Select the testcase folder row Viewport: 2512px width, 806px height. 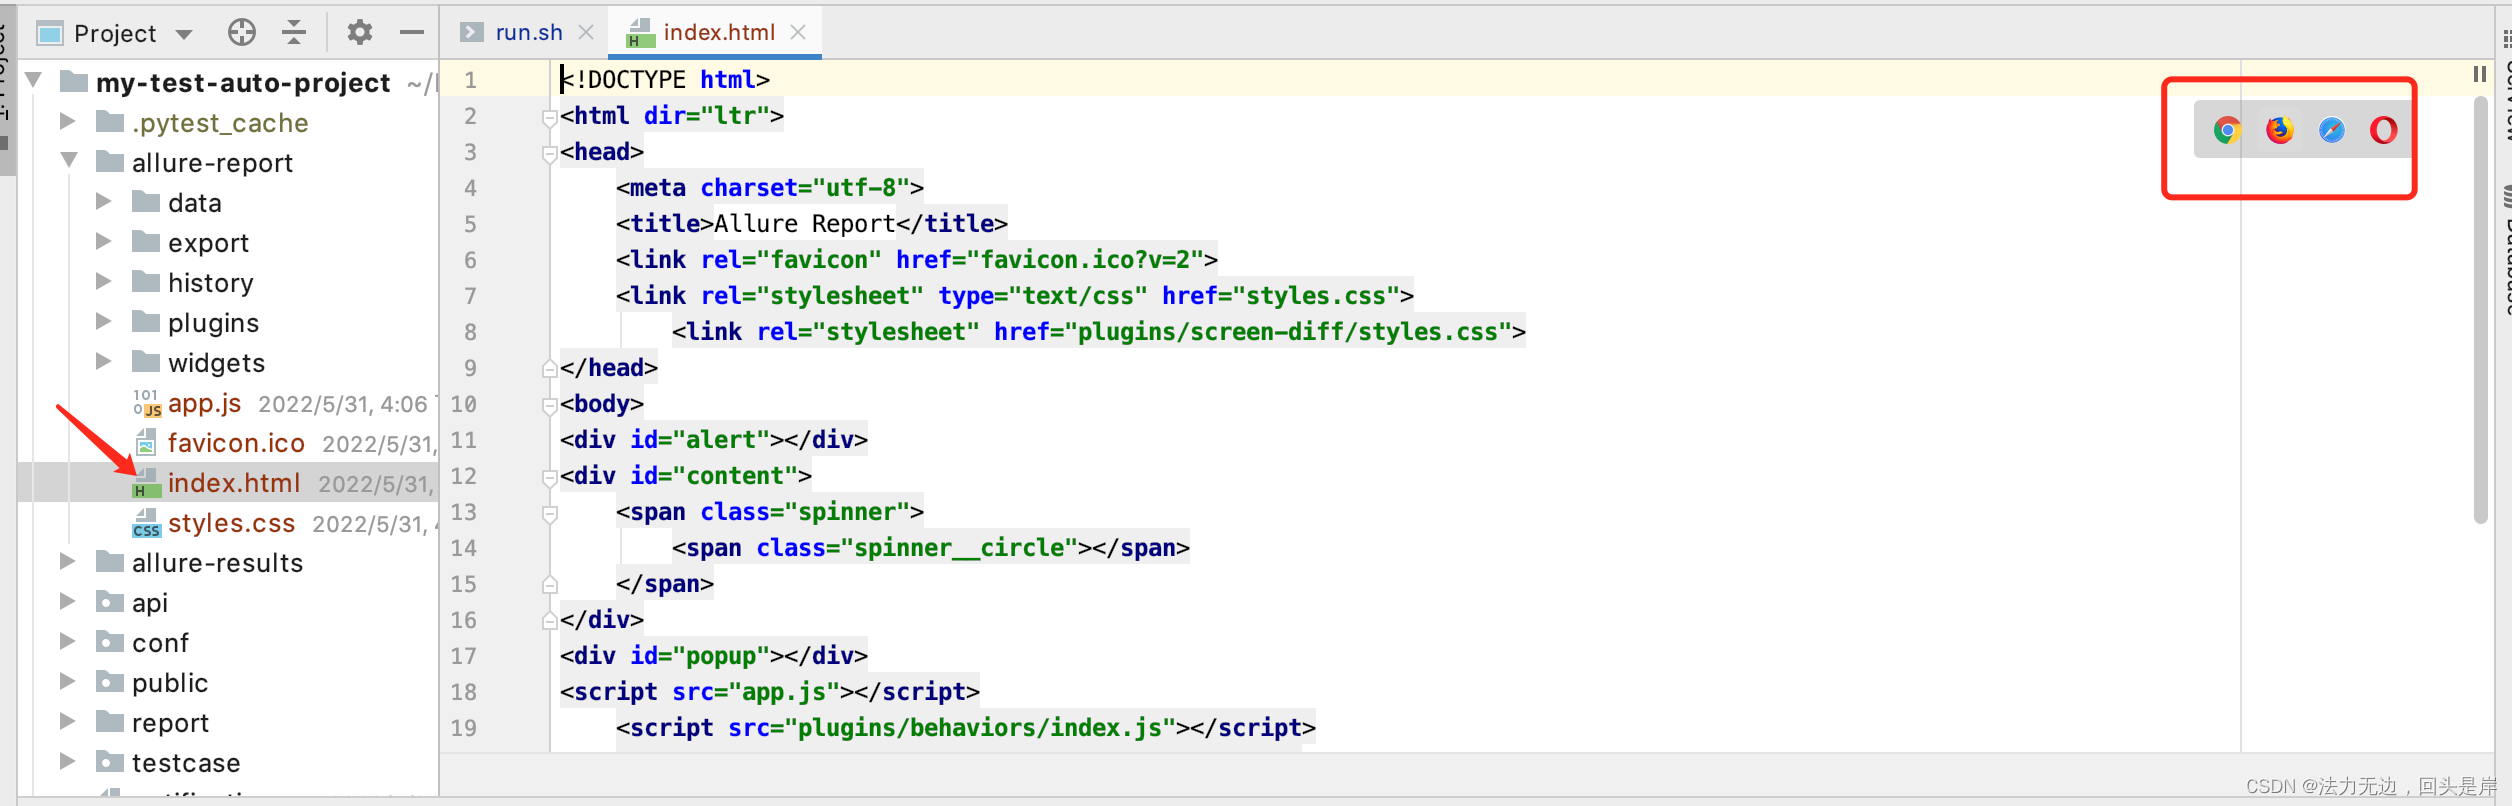pos(229,763)
